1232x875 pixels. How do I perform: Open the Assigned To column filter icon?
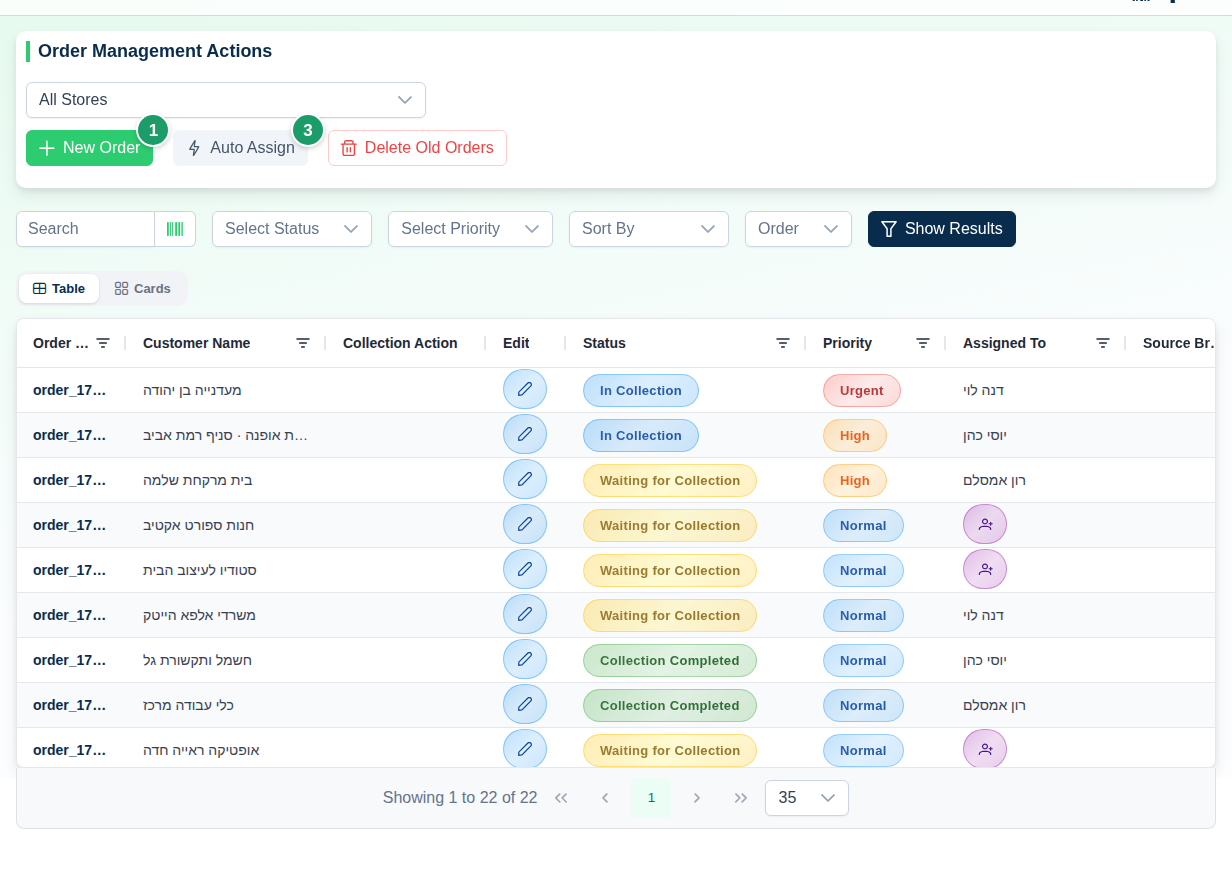tap(1103, 343)
